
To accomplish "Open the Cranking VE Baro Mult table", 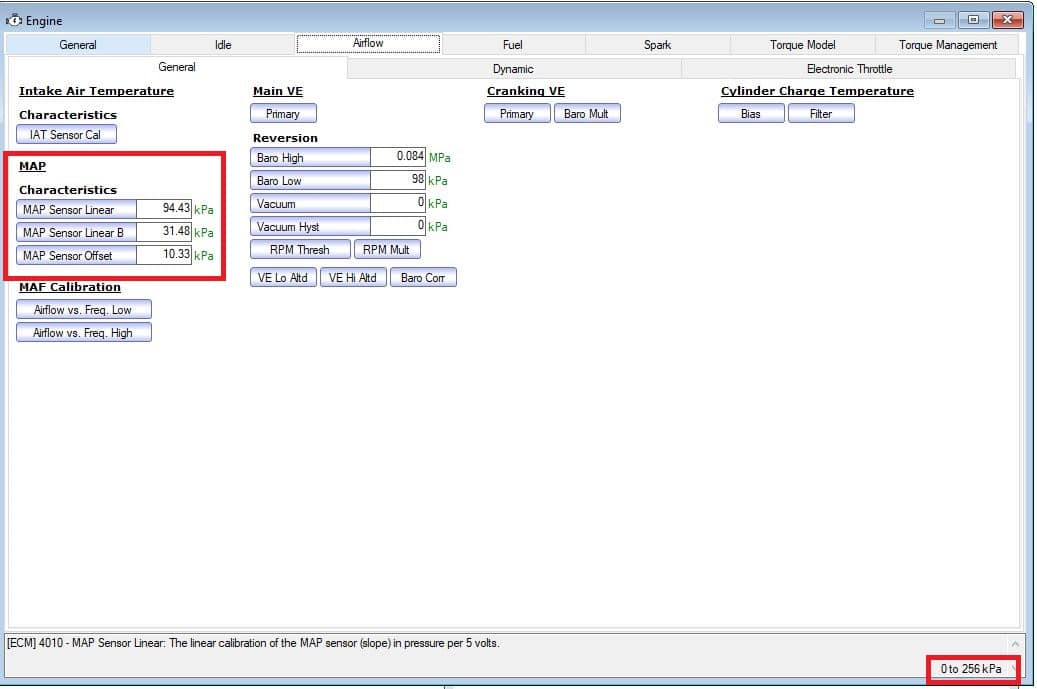I will [586, 114].
